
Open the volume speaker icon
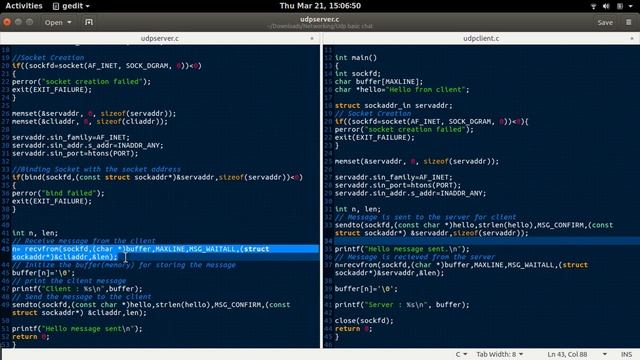click(606, 6)
